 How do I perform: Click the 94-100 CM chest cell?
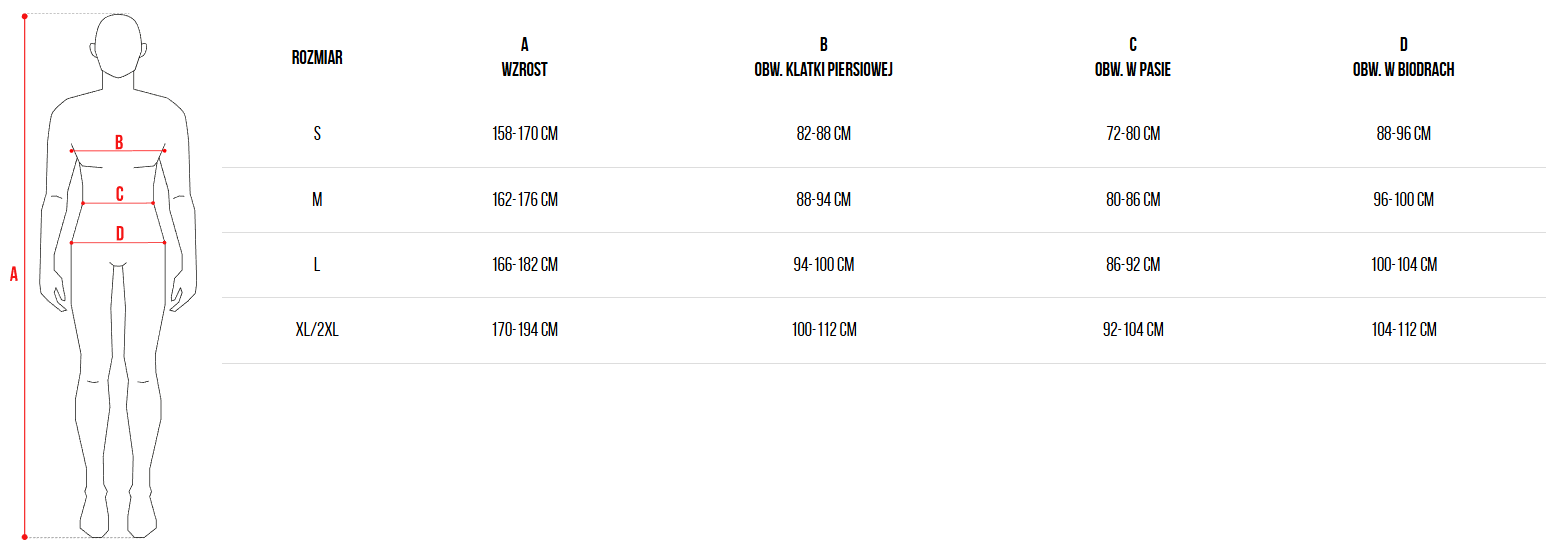click(823, 265)
